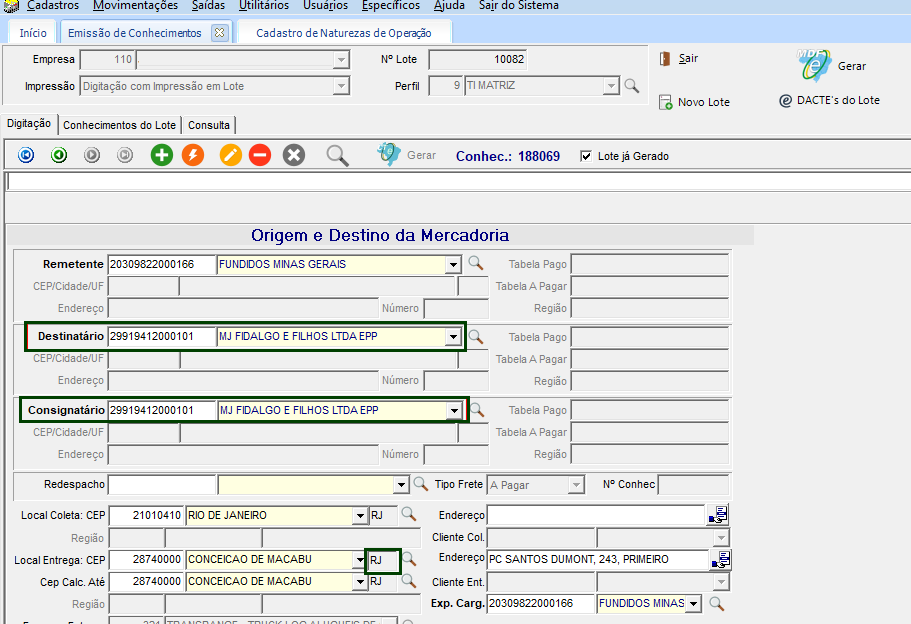Delete record with red minus icon
The width and height of the screenshot is (911, 624).
coord(260,155)
